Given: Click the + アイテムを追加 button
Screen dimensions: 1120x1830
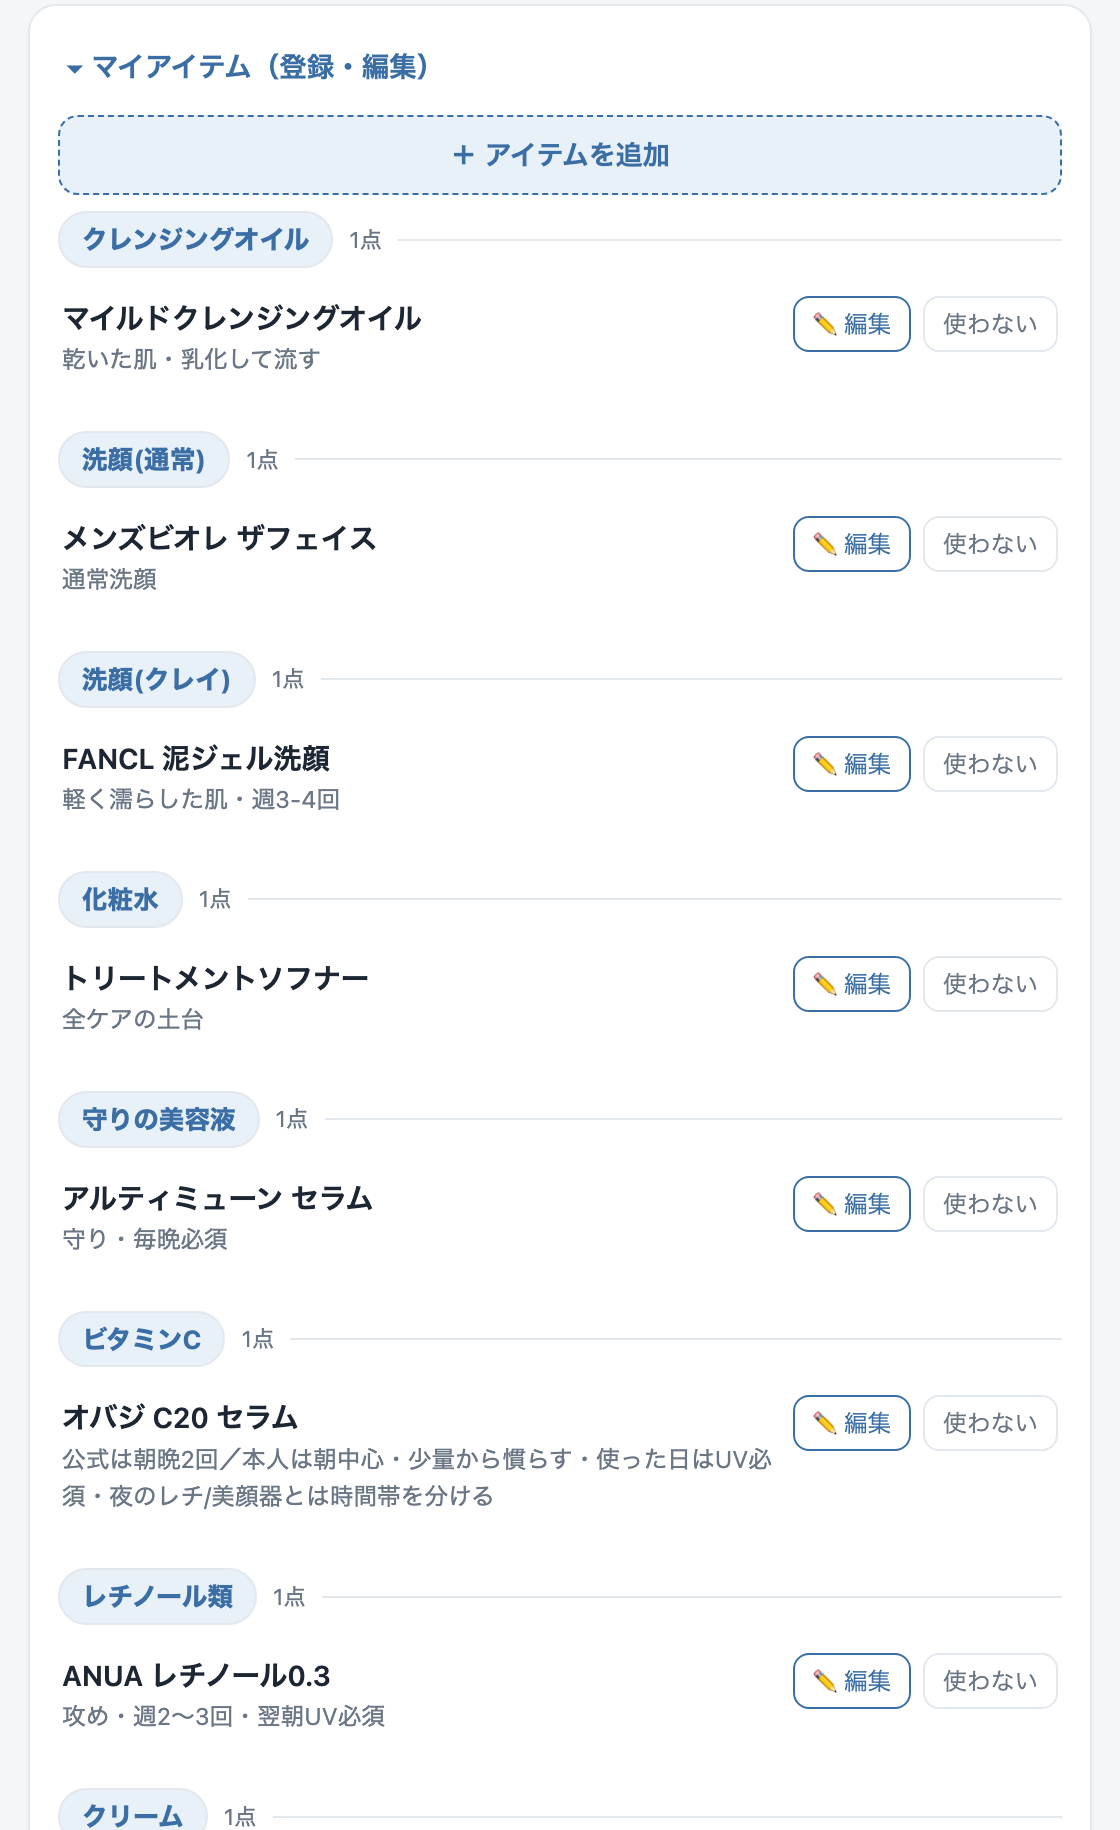Looking at the screenshot, I should [560, 155].
